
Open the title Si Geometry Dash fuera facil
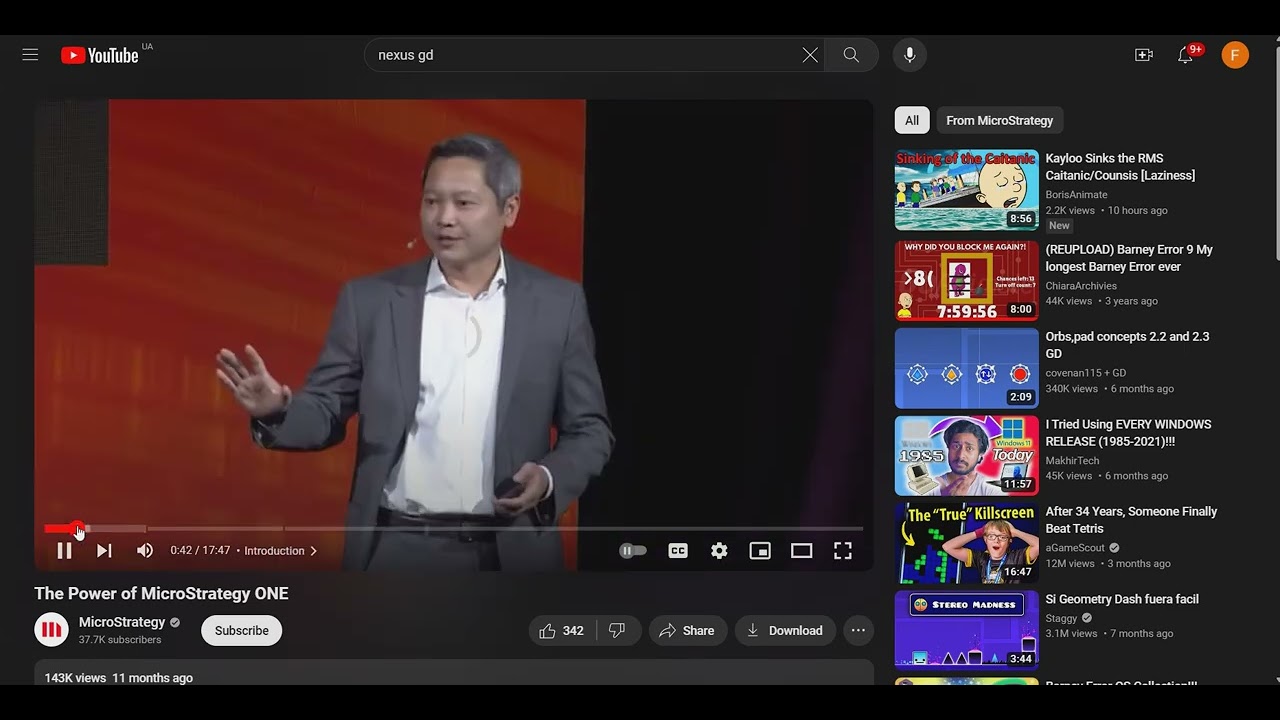click(1122, 599)
